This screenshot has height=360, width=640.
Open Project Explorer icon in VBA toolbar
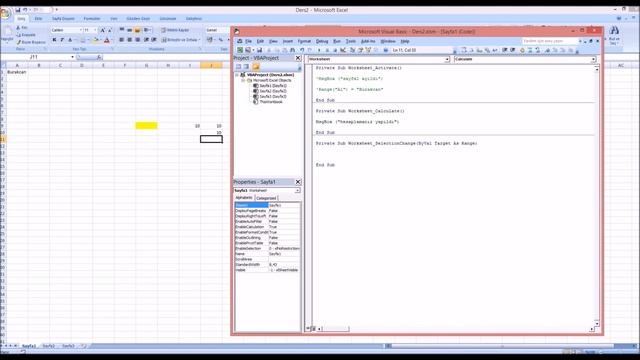(352, 50)
